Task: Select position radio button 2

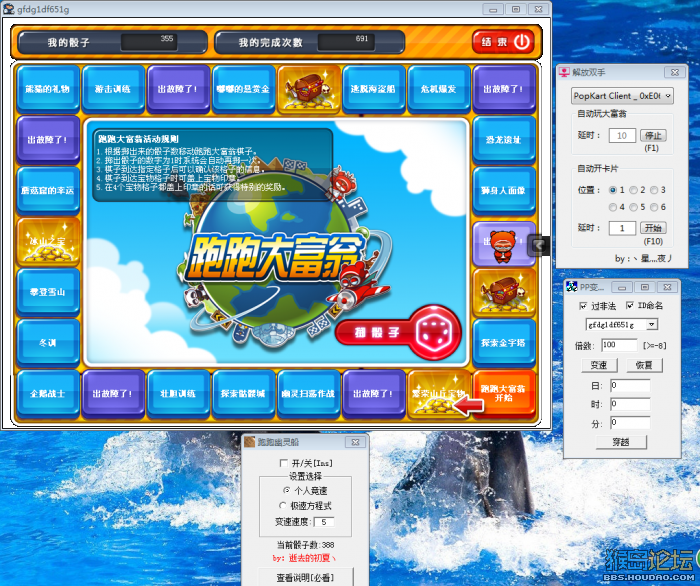Action: [633, 190]
